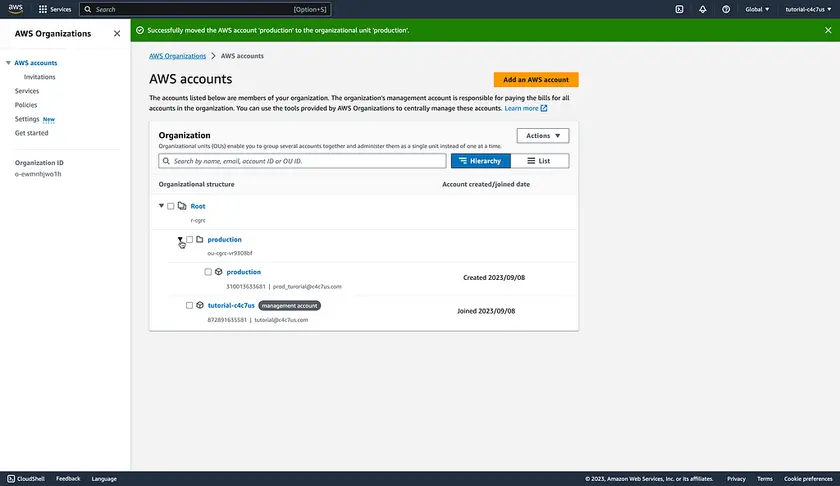Screen dimensions: 840x486
Task: Click the Root organization folder icon
Action: tap(182, 206)
